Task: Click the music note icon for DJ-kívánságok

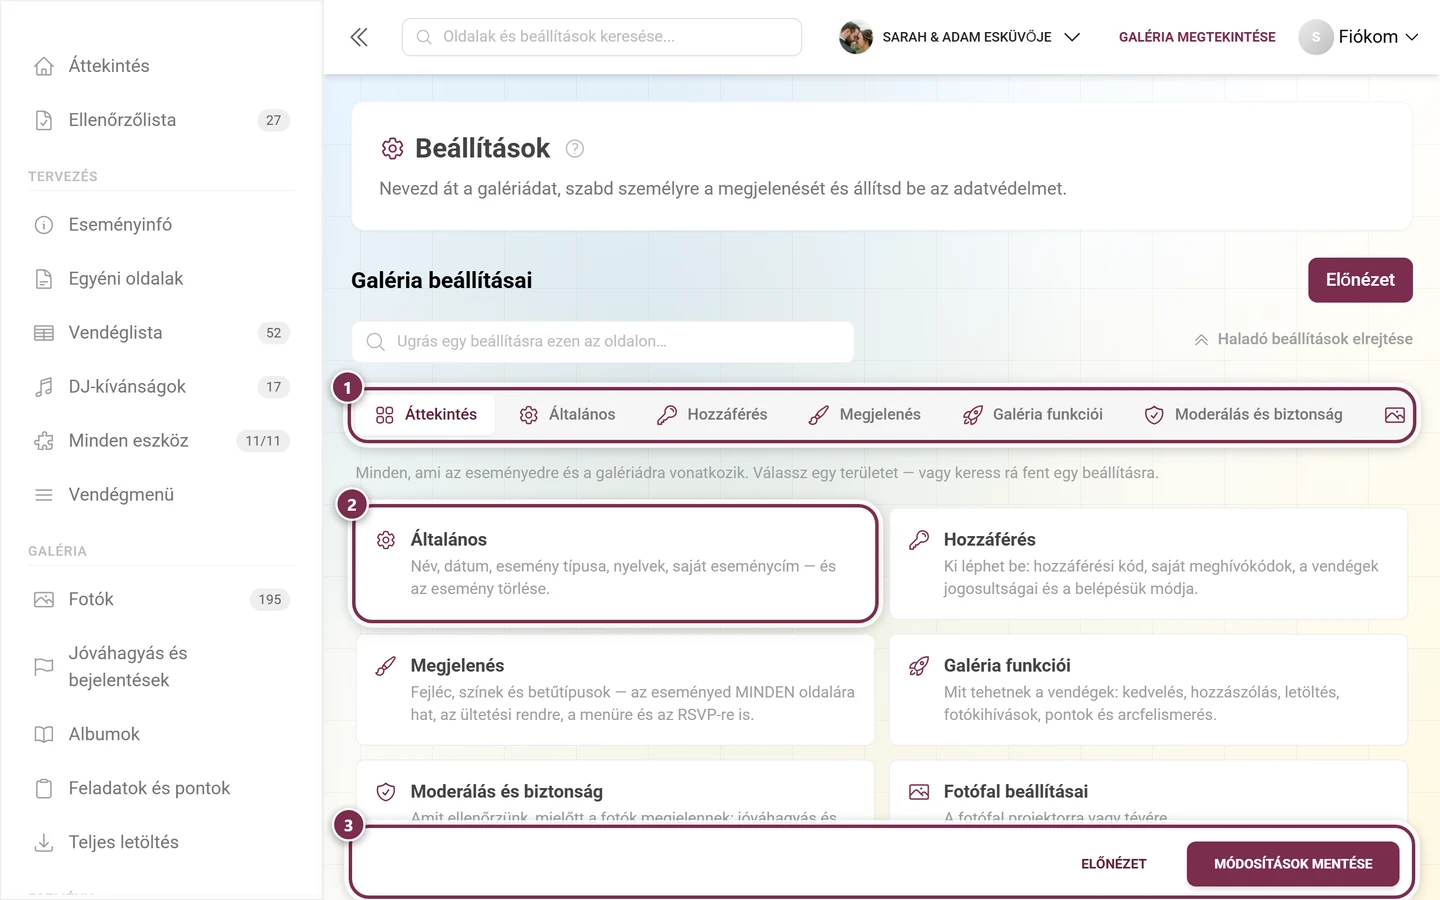Action: (x=44, y=387)
